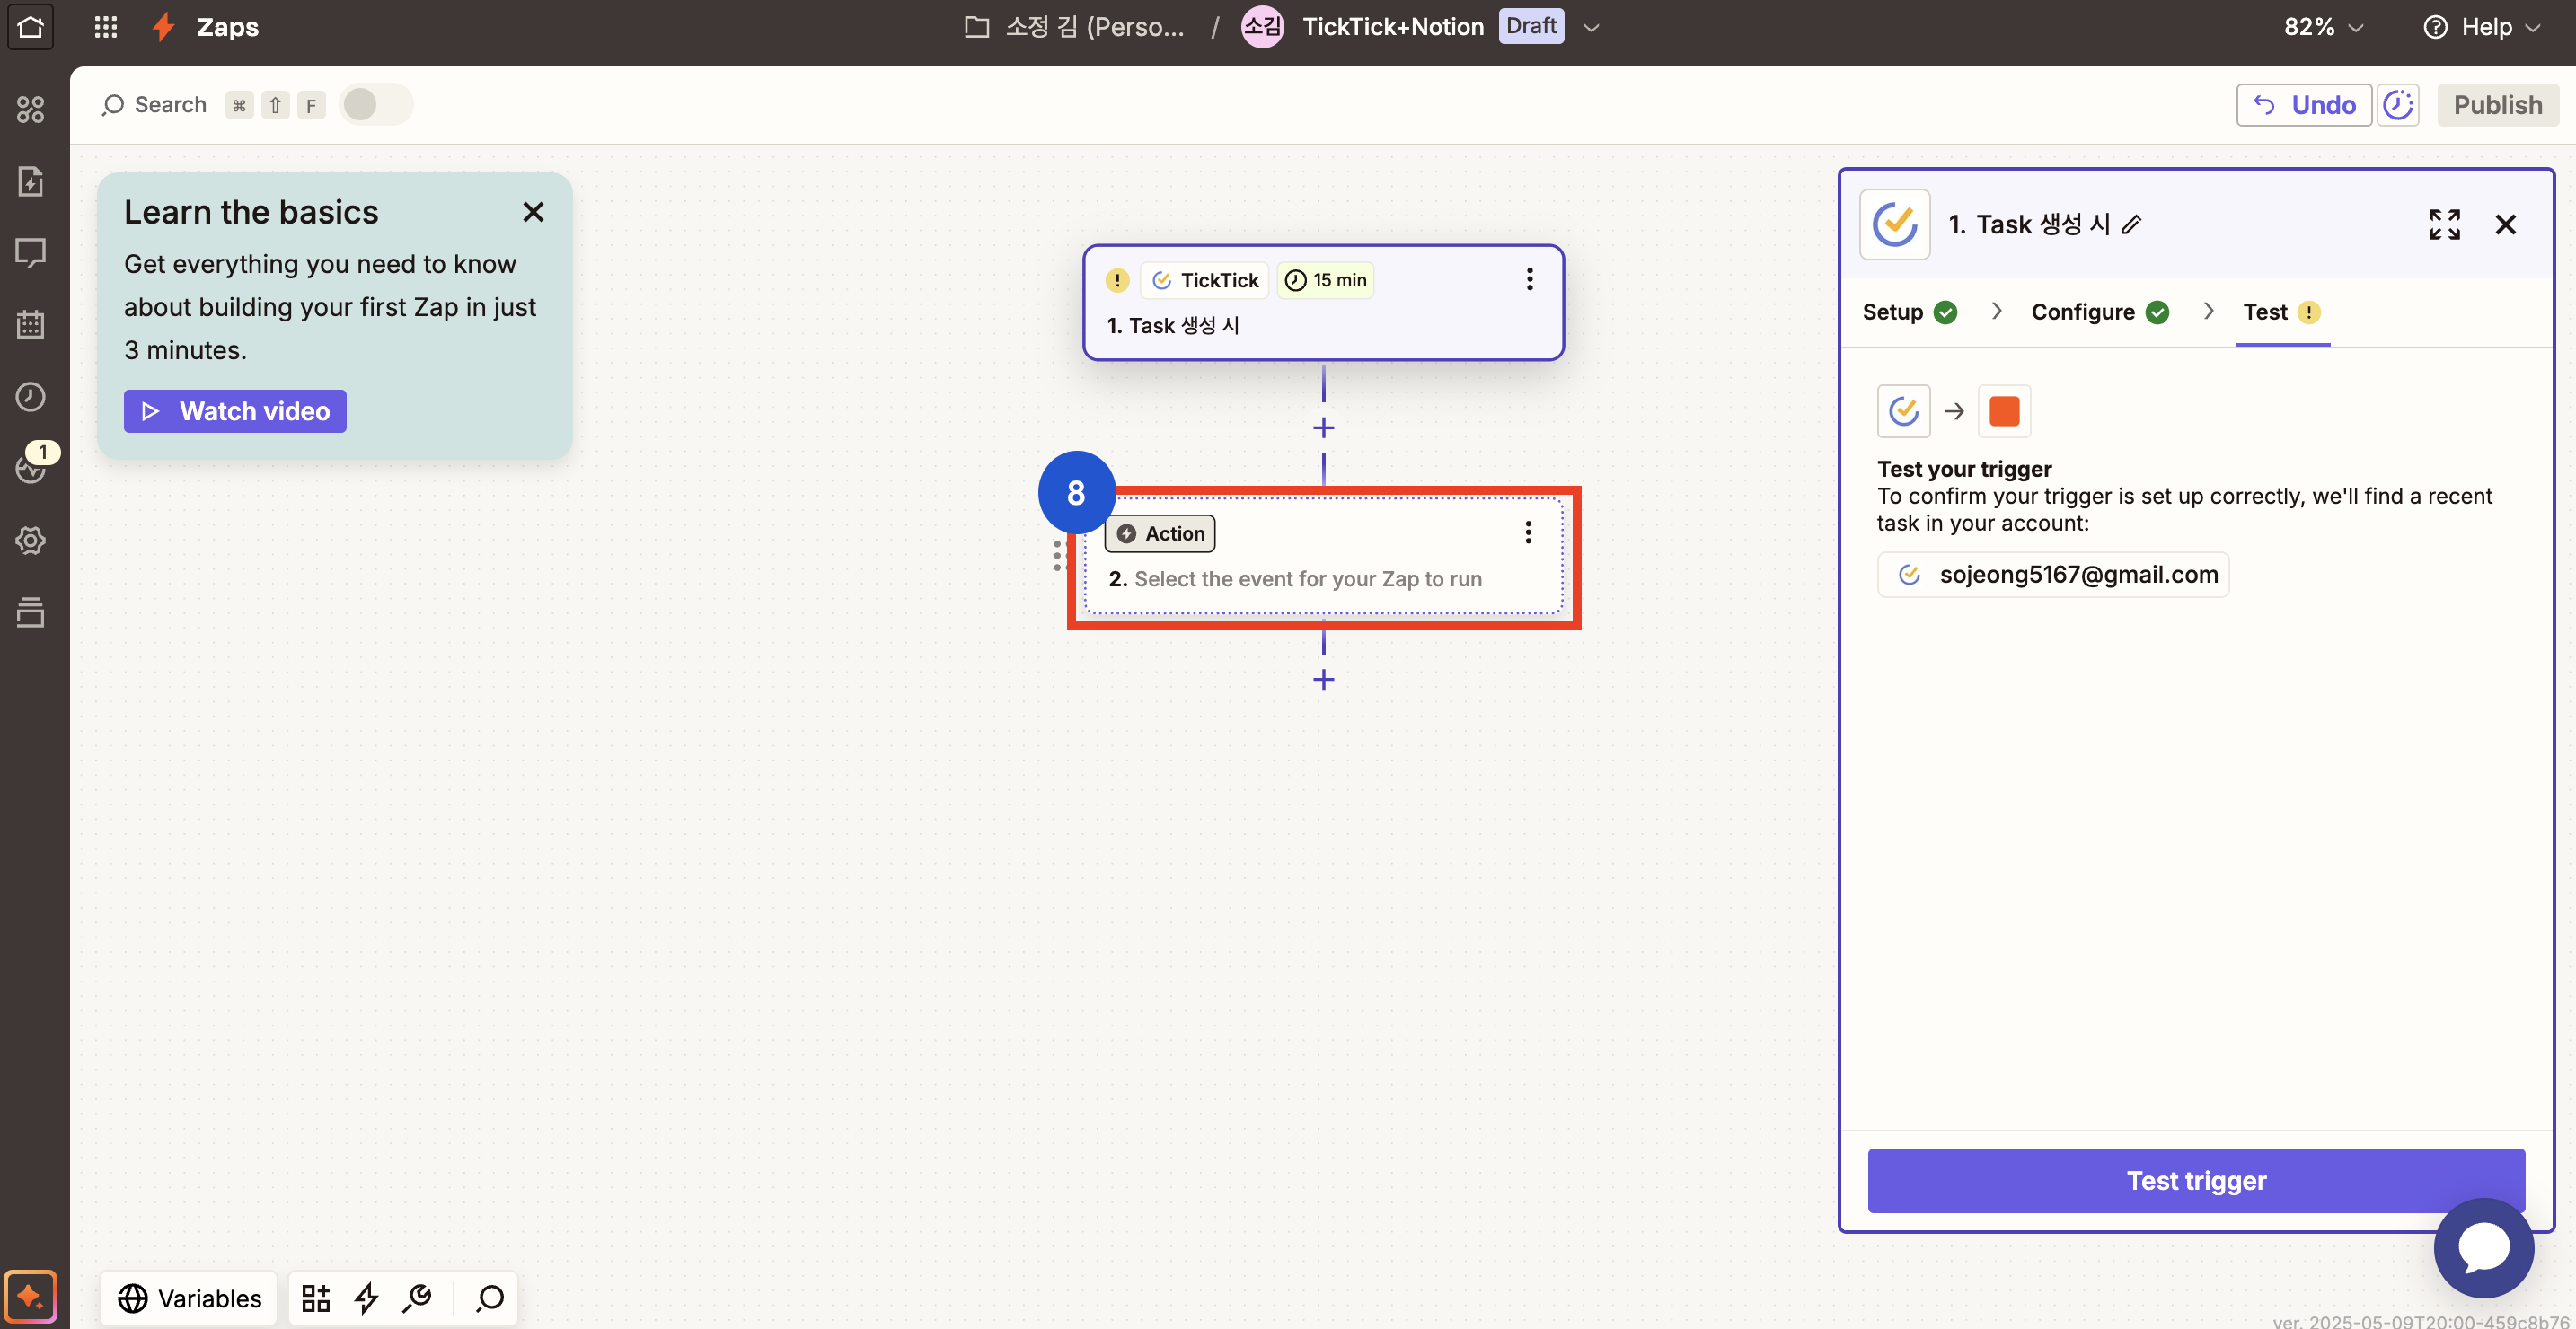Switch to the Configure tab

pos(2100,312)
